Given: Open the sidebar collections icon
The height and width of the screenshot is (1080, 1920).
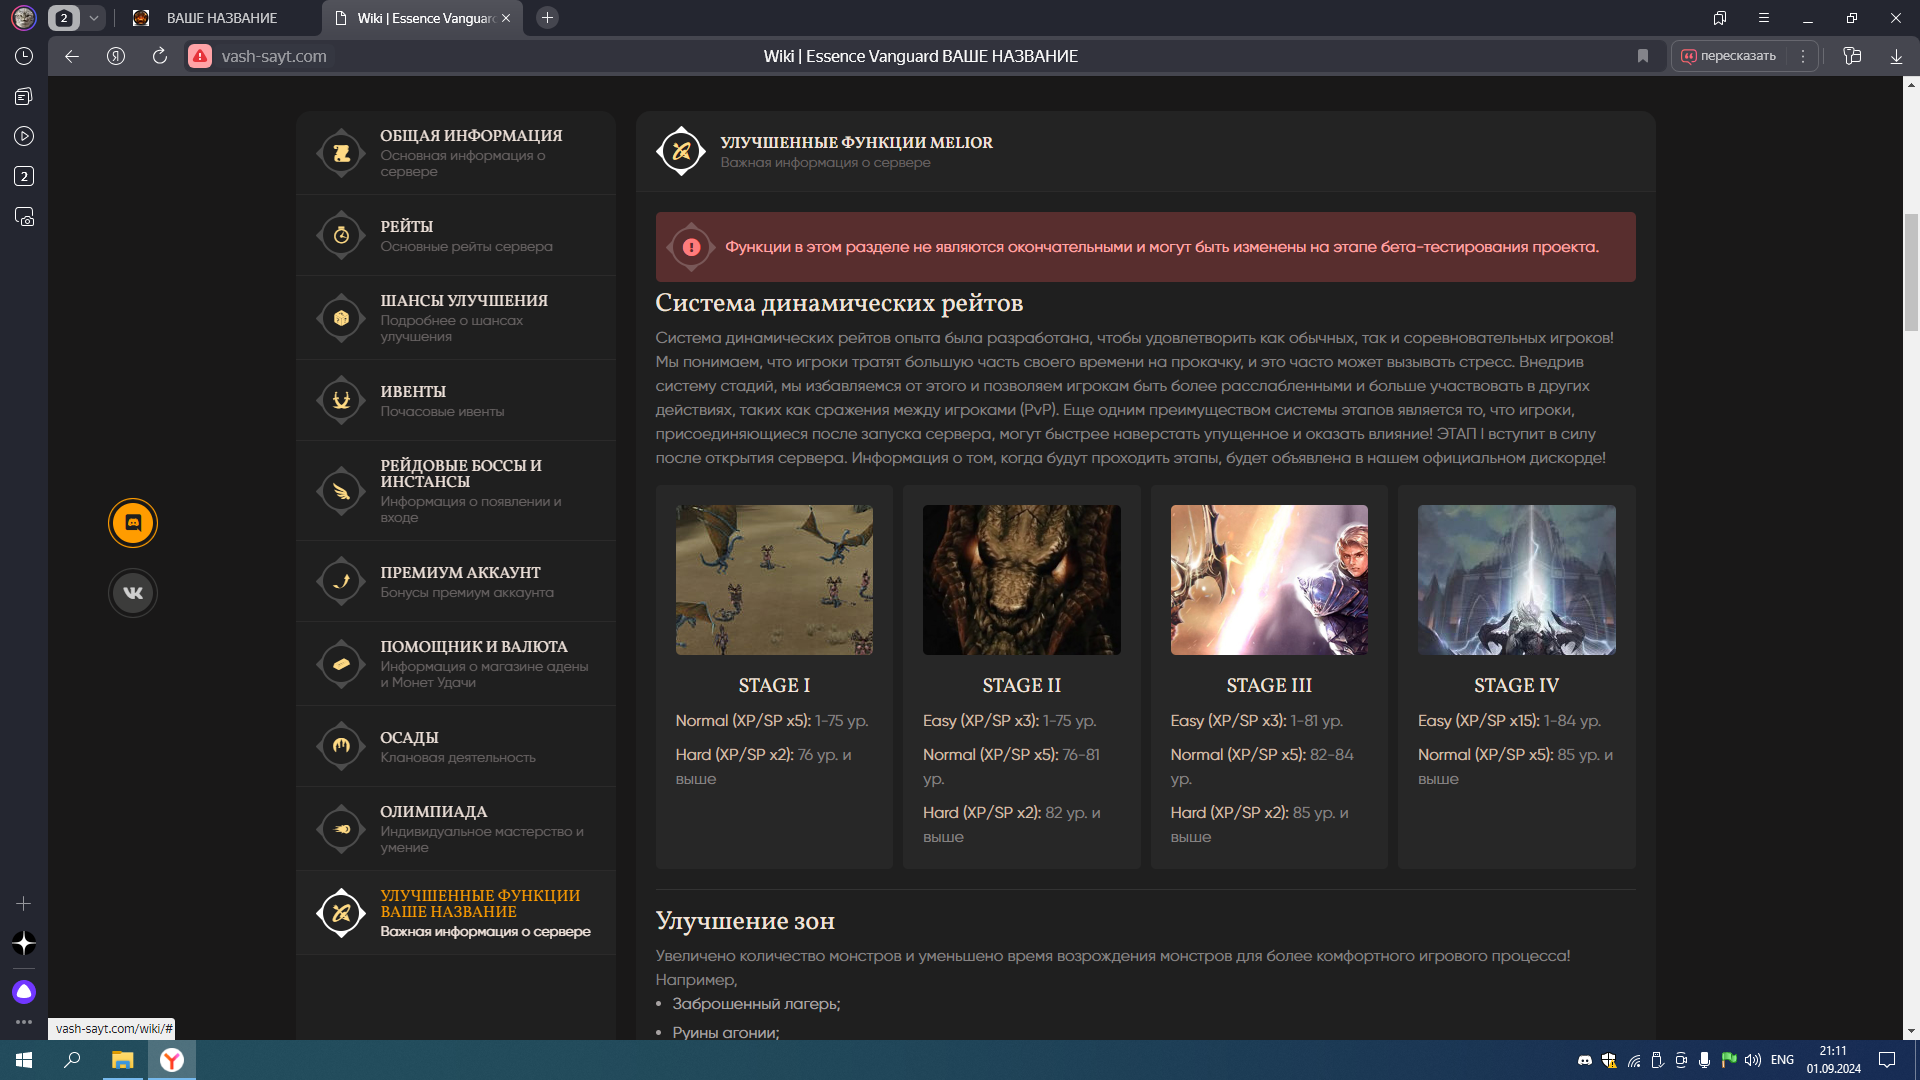Looking at the screenshot, I should pos(24,96).
